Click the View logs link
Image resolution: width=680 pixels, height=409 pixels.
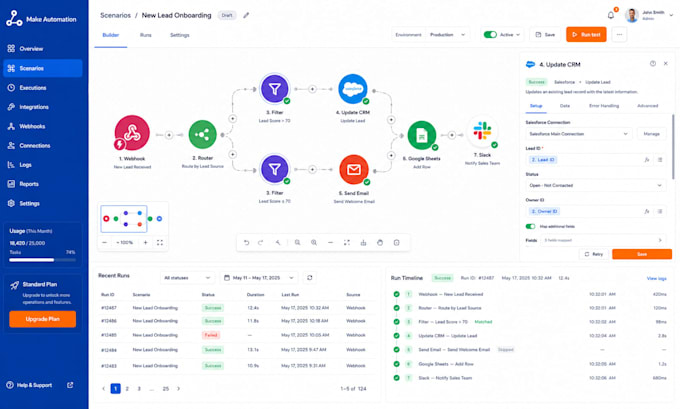[x=656, y=278]
